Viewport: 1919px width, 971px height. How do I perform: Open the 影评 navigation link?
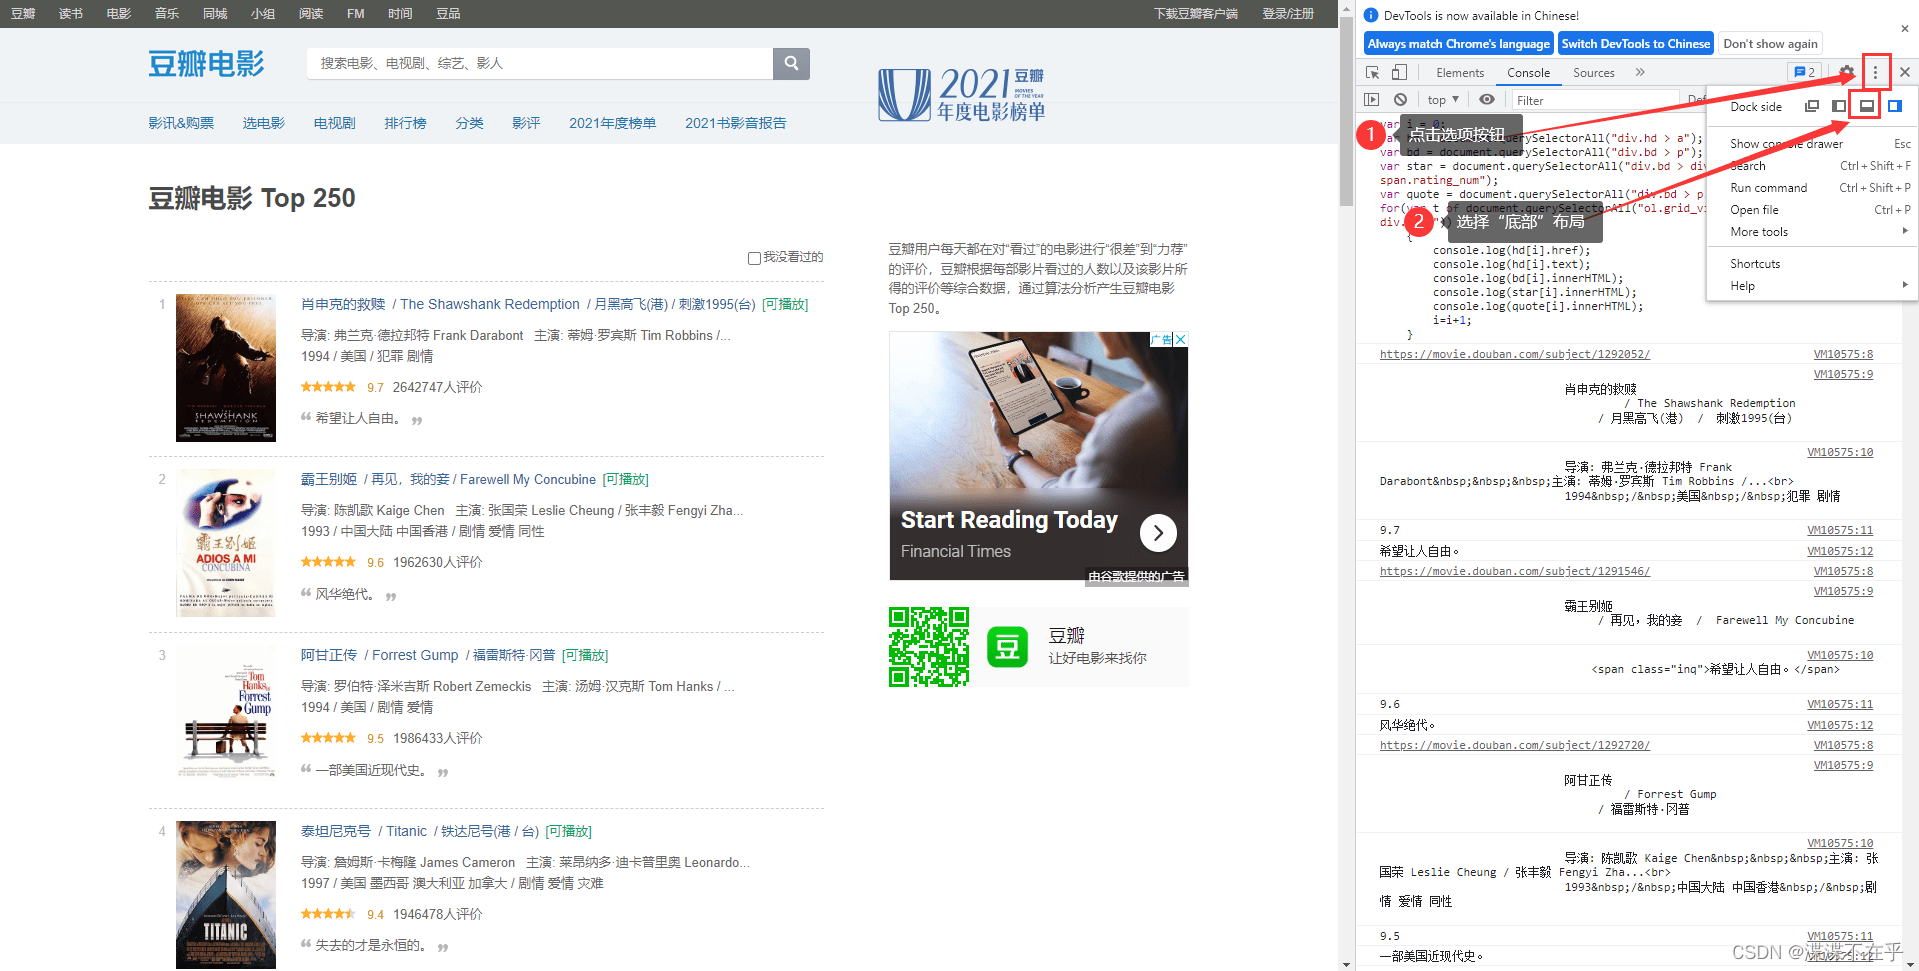(526, 123)
